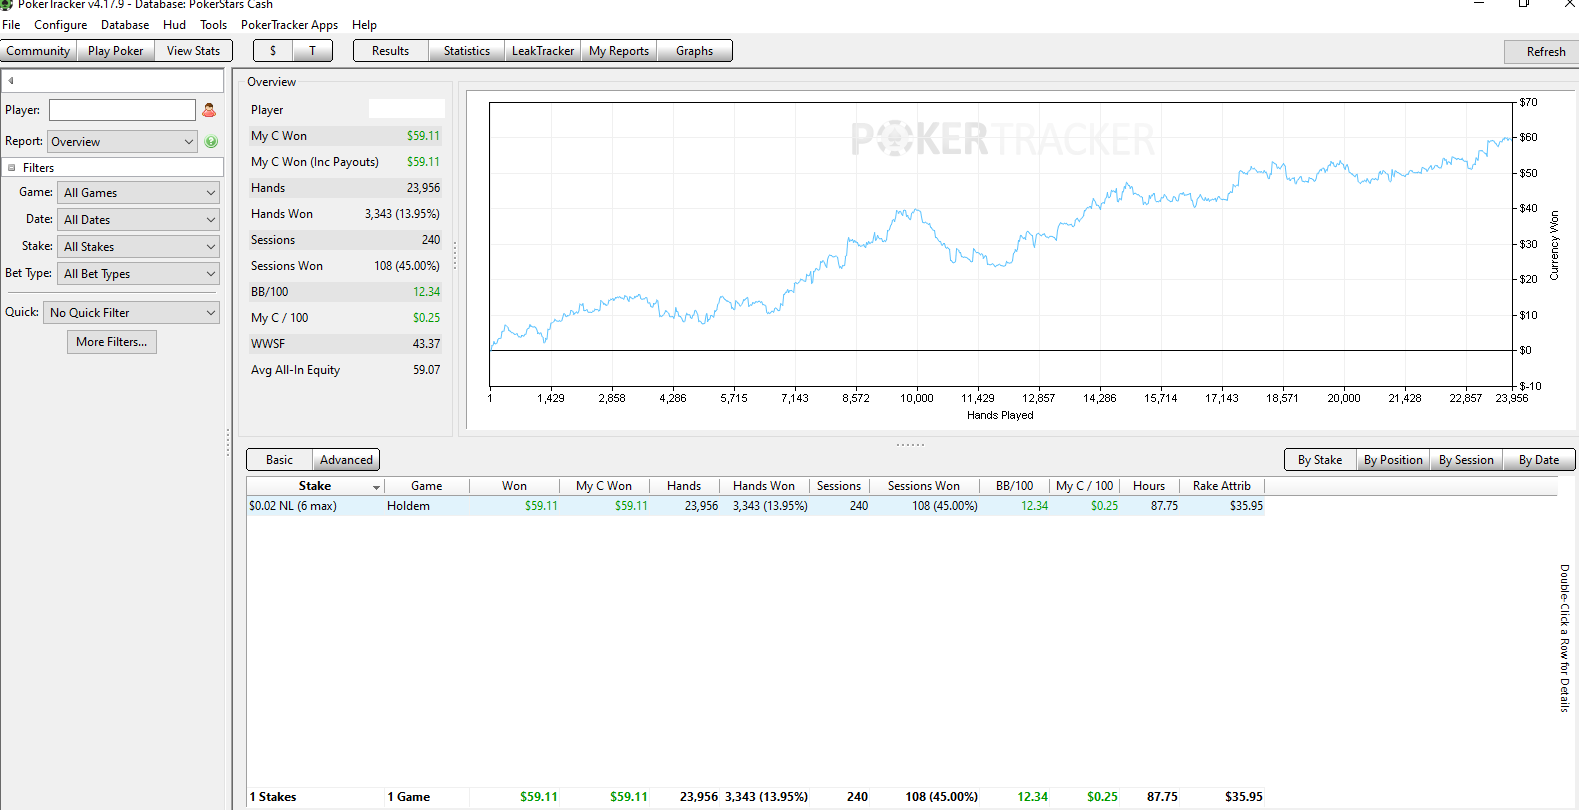Sort table by the BB/100 column header

coord(1014,486)
